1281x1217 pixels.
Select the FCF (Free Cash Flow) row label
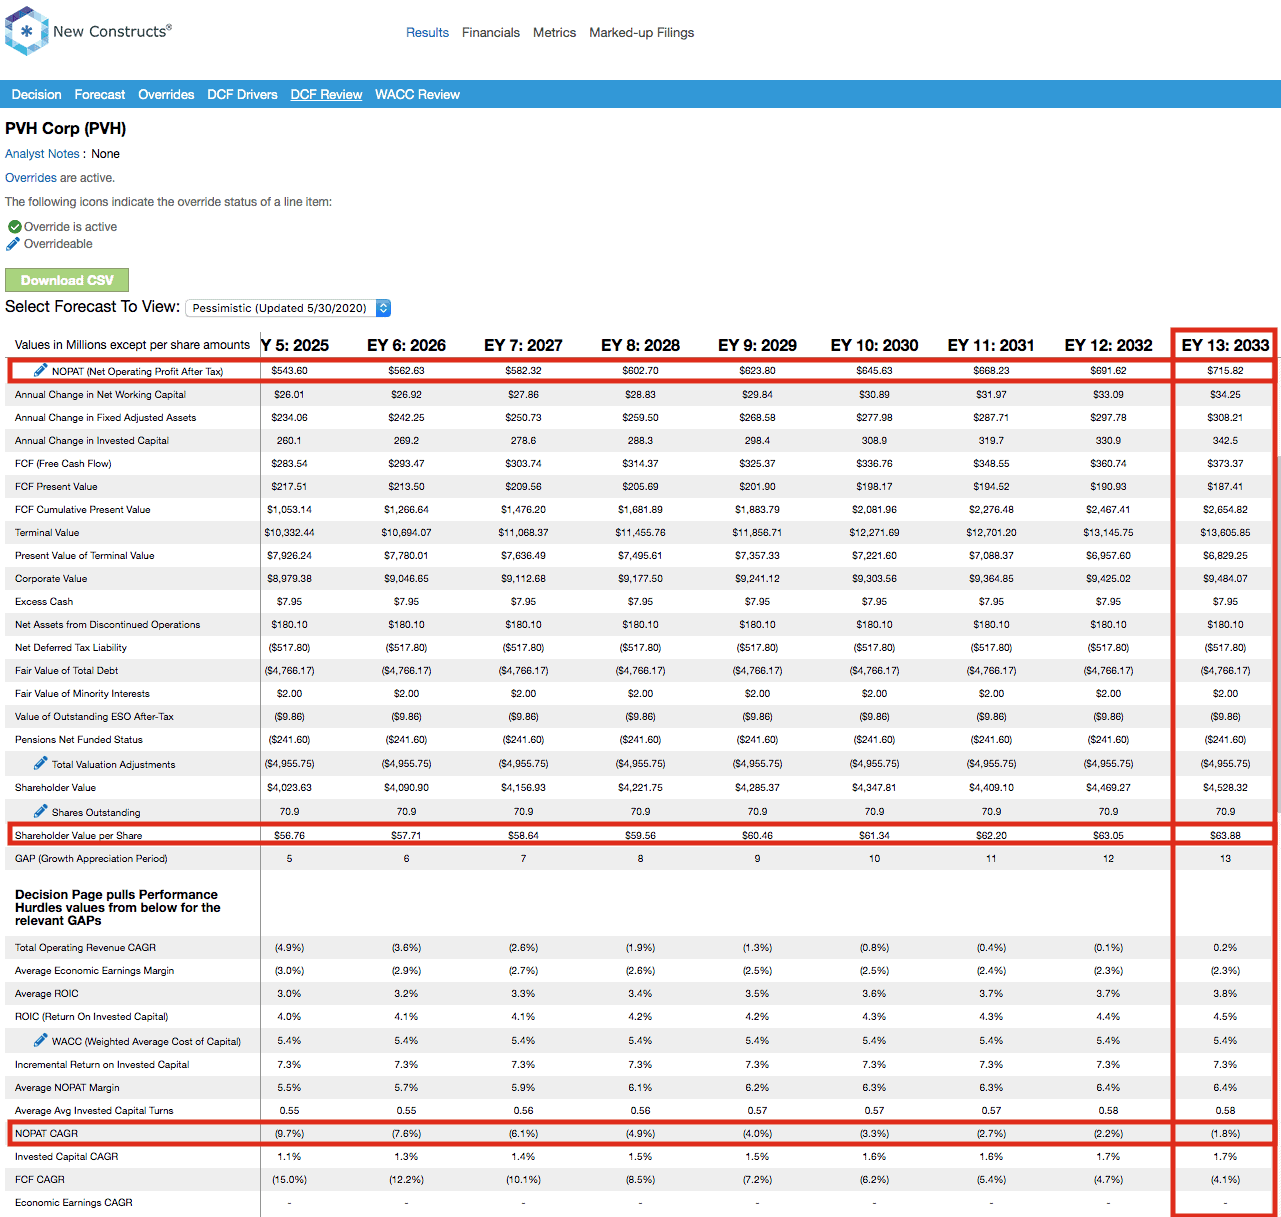pos(63,463)
